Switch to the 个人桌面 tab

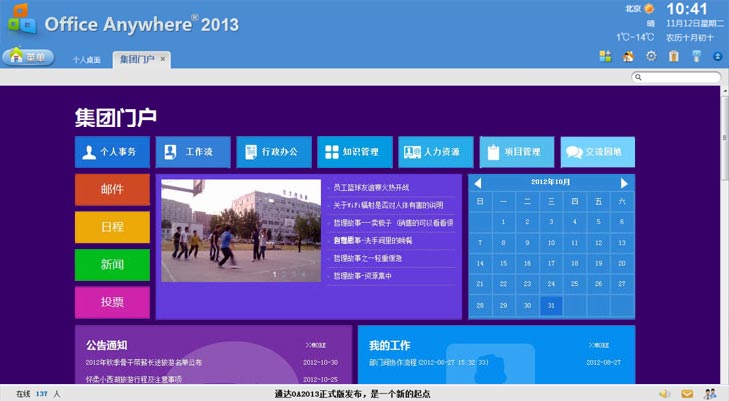(86, 59)
